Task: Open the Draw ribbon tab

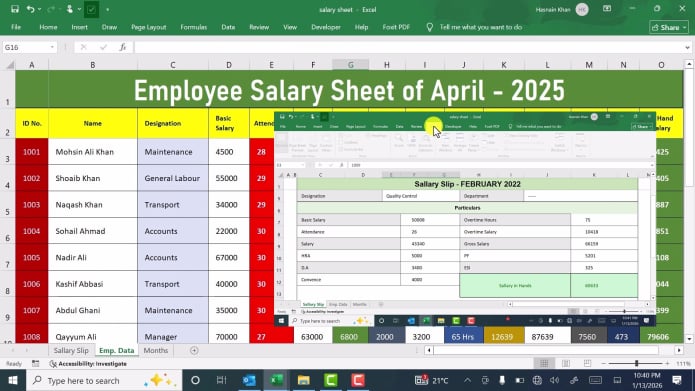Action: (x=109, y=27)
